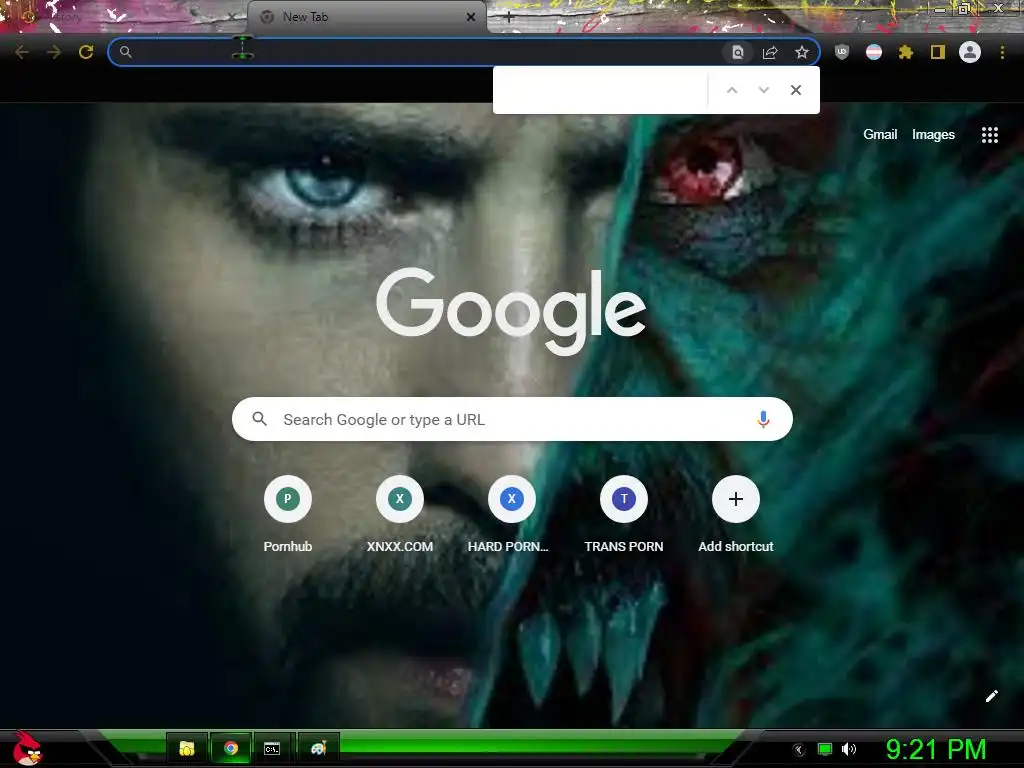Switch to the New Tab tab
Viewport: 1024px width, 768px height.
(x=367, y=17)
